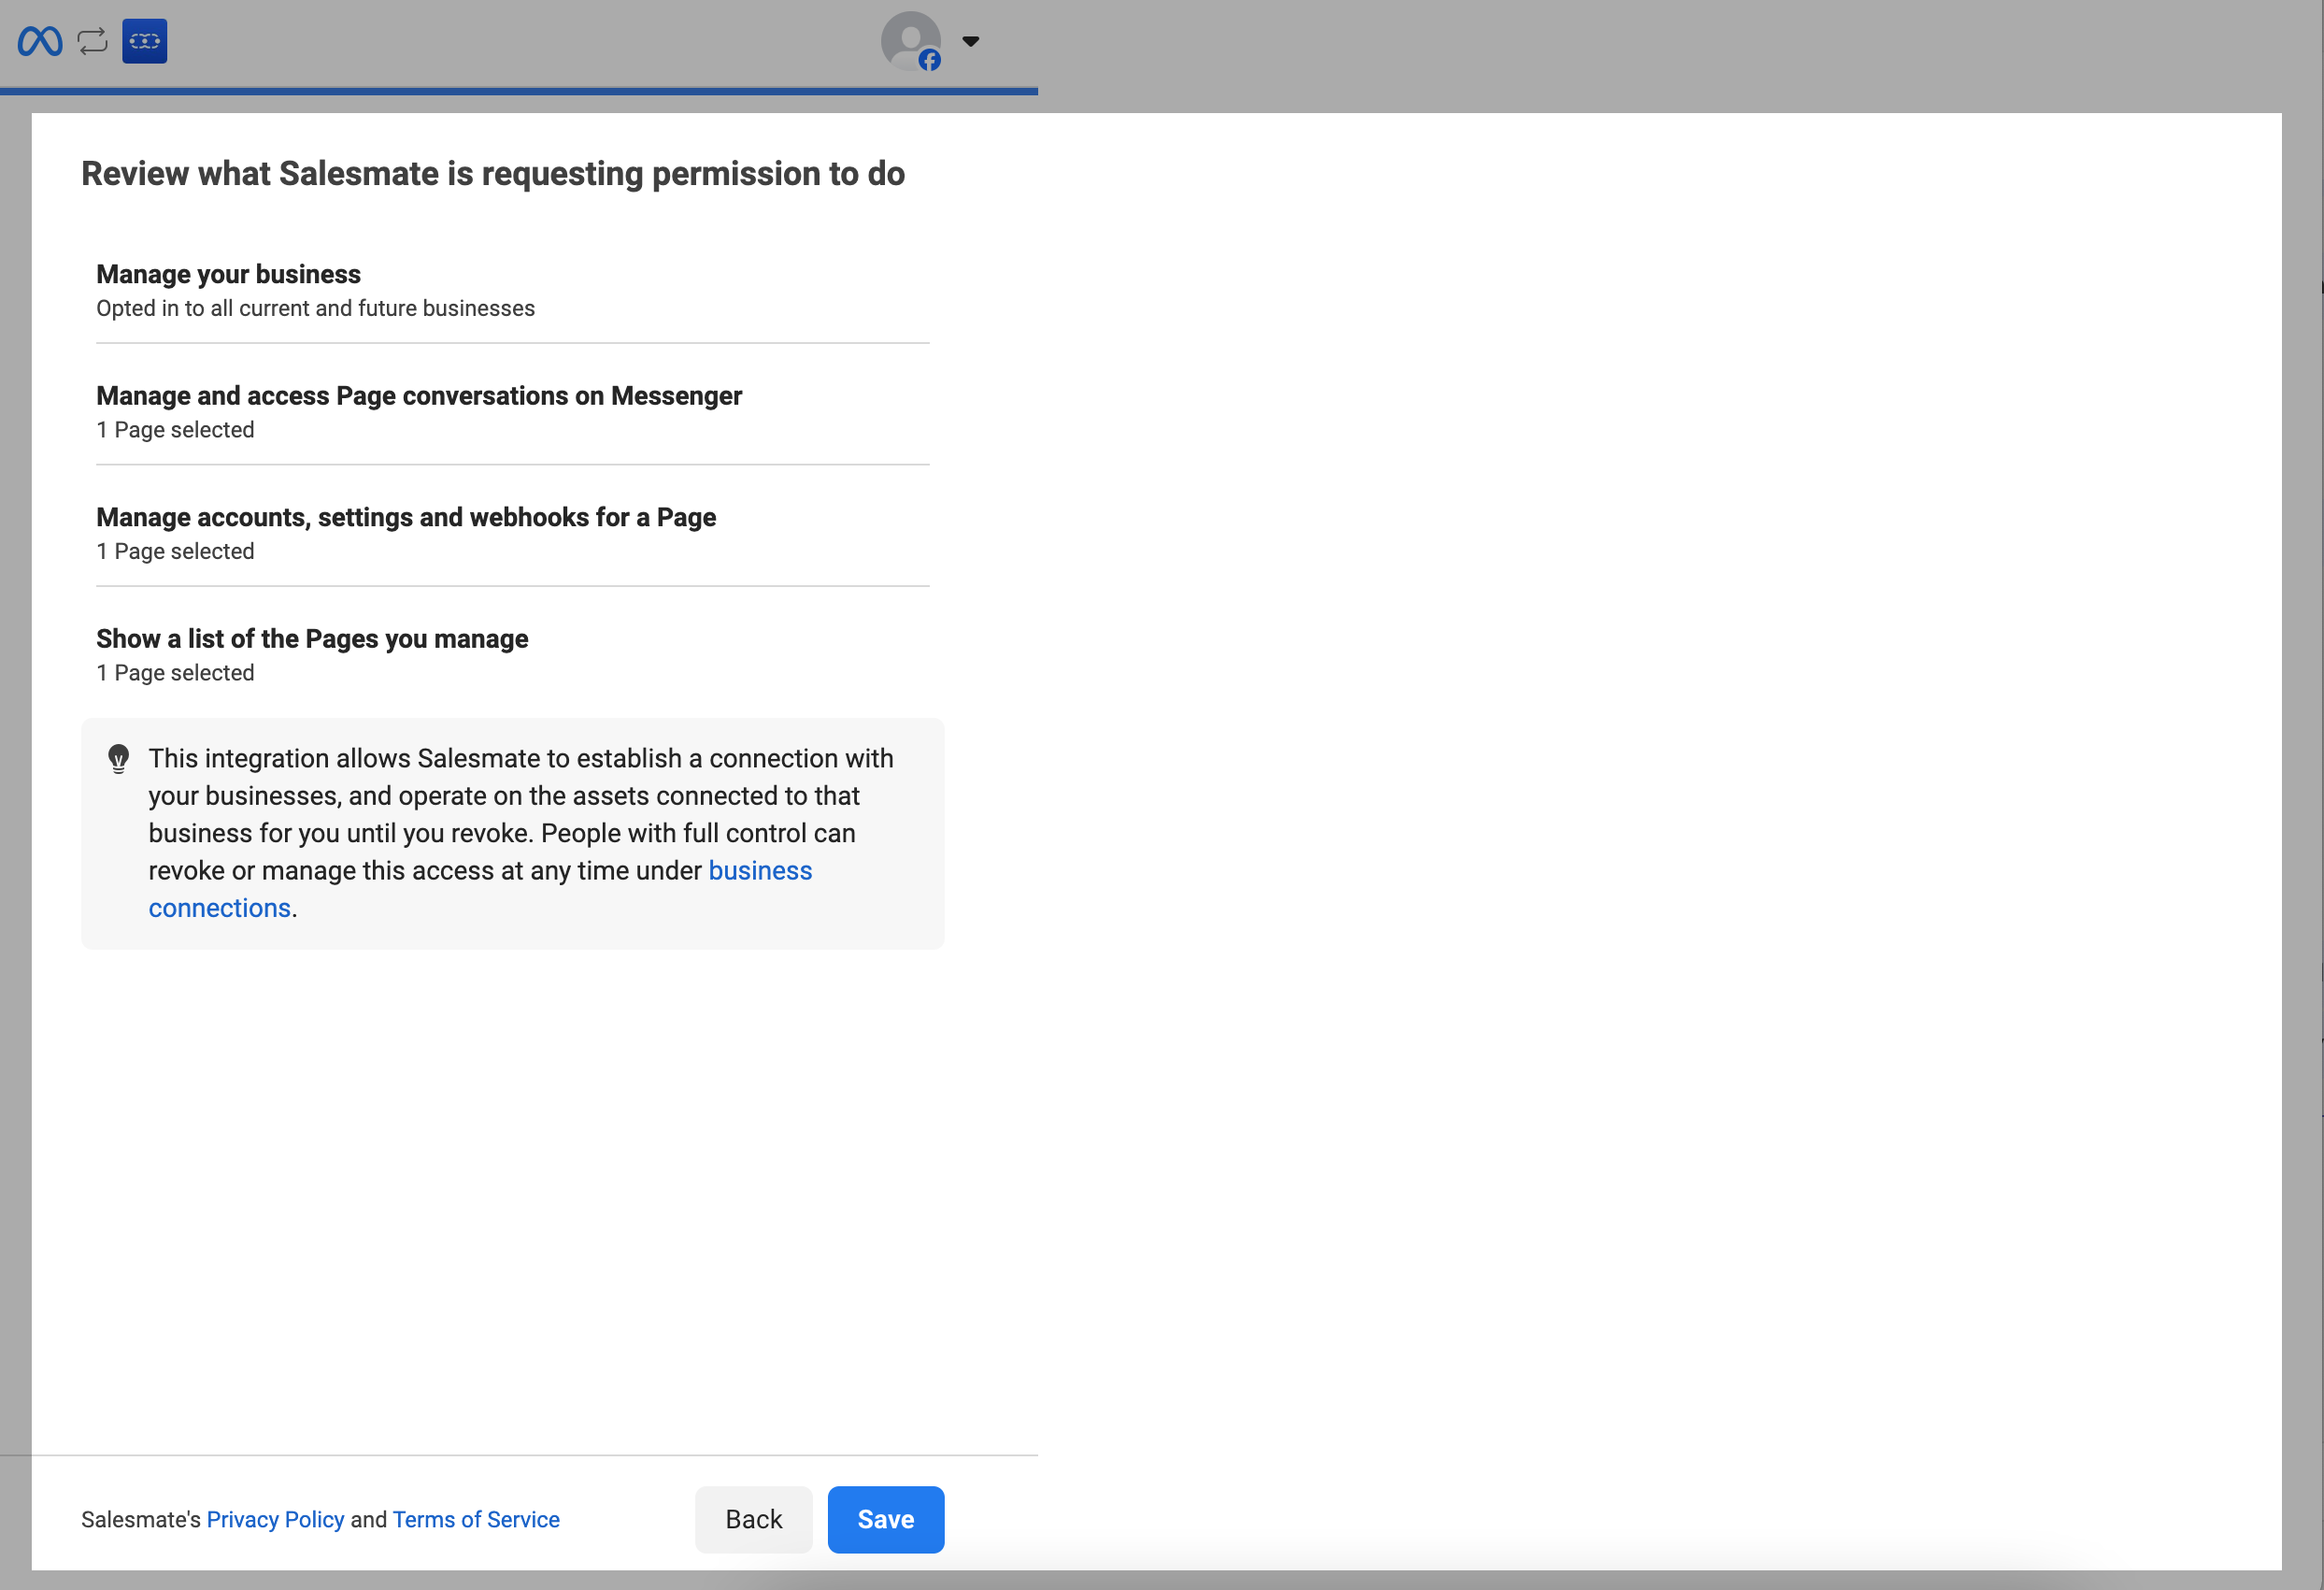Click the lightbulb info icon
Viewport: 2324px width, 1590px height.
point(118,759)
